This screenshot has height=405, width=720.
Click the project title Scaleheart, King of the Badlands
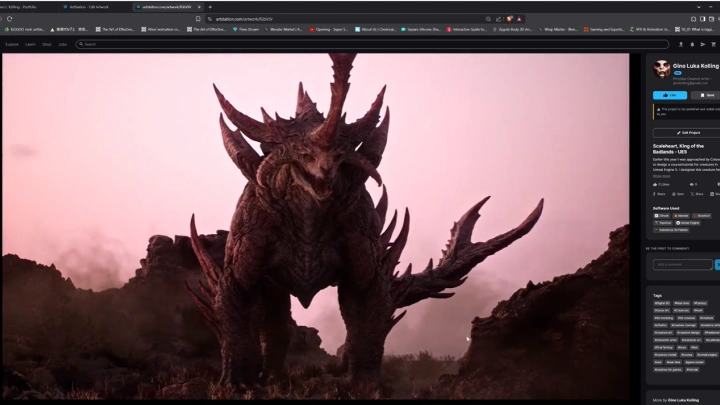[x=678, y=149]
